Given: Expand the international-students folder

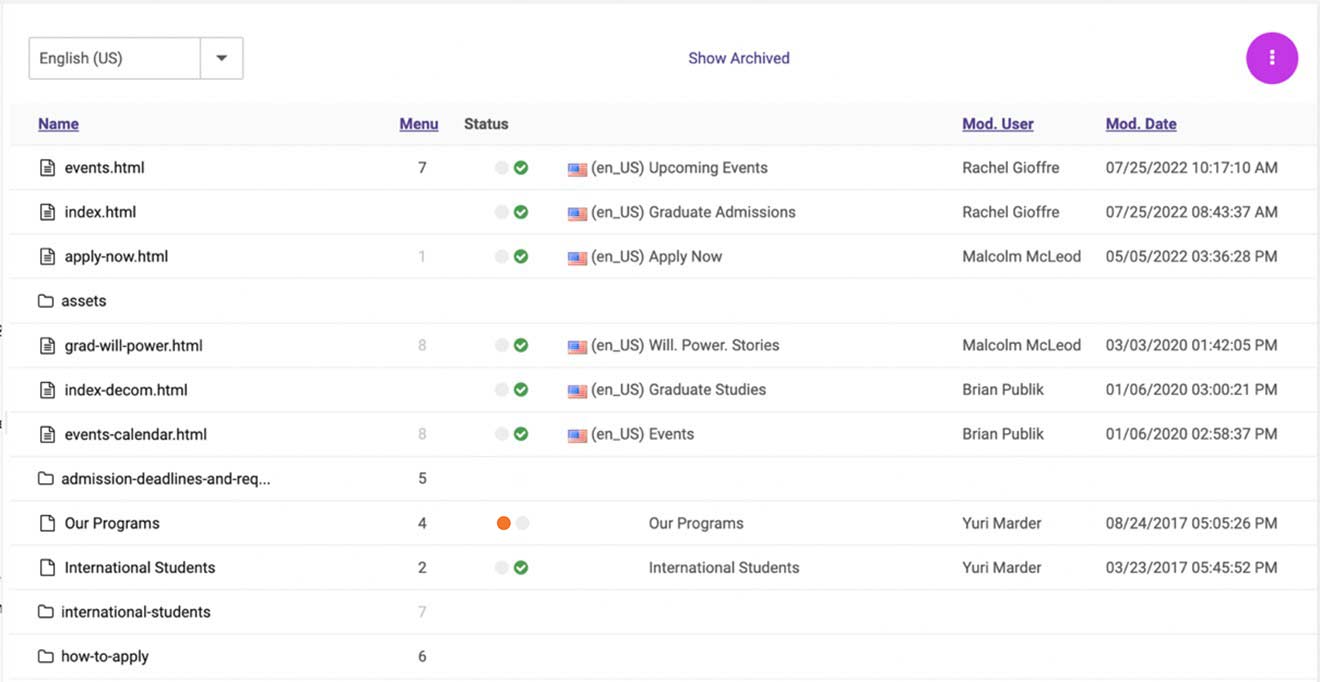Looking at the screenshot, I should 135,612.
